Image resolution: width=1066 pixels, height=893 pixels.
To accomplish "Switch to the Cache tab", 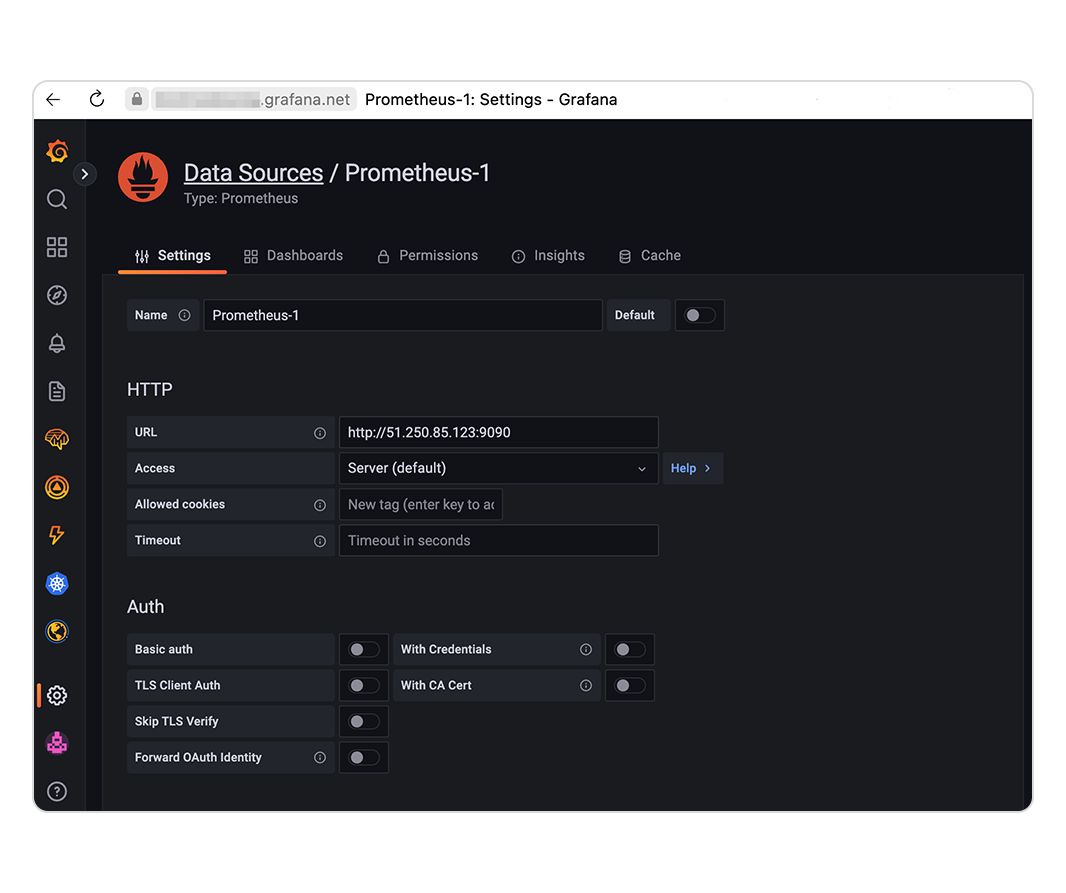I will 649,256.
